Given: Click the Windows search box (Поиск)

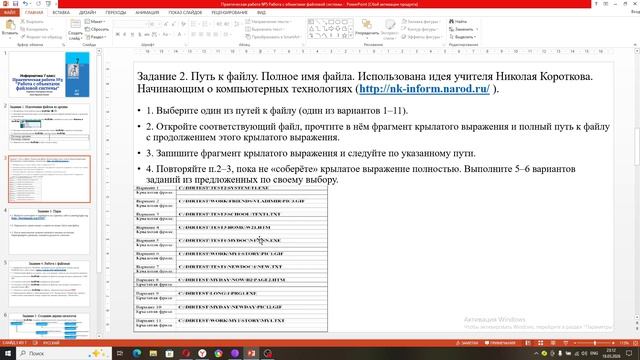Looking at the screenshot, I should 64,353.
